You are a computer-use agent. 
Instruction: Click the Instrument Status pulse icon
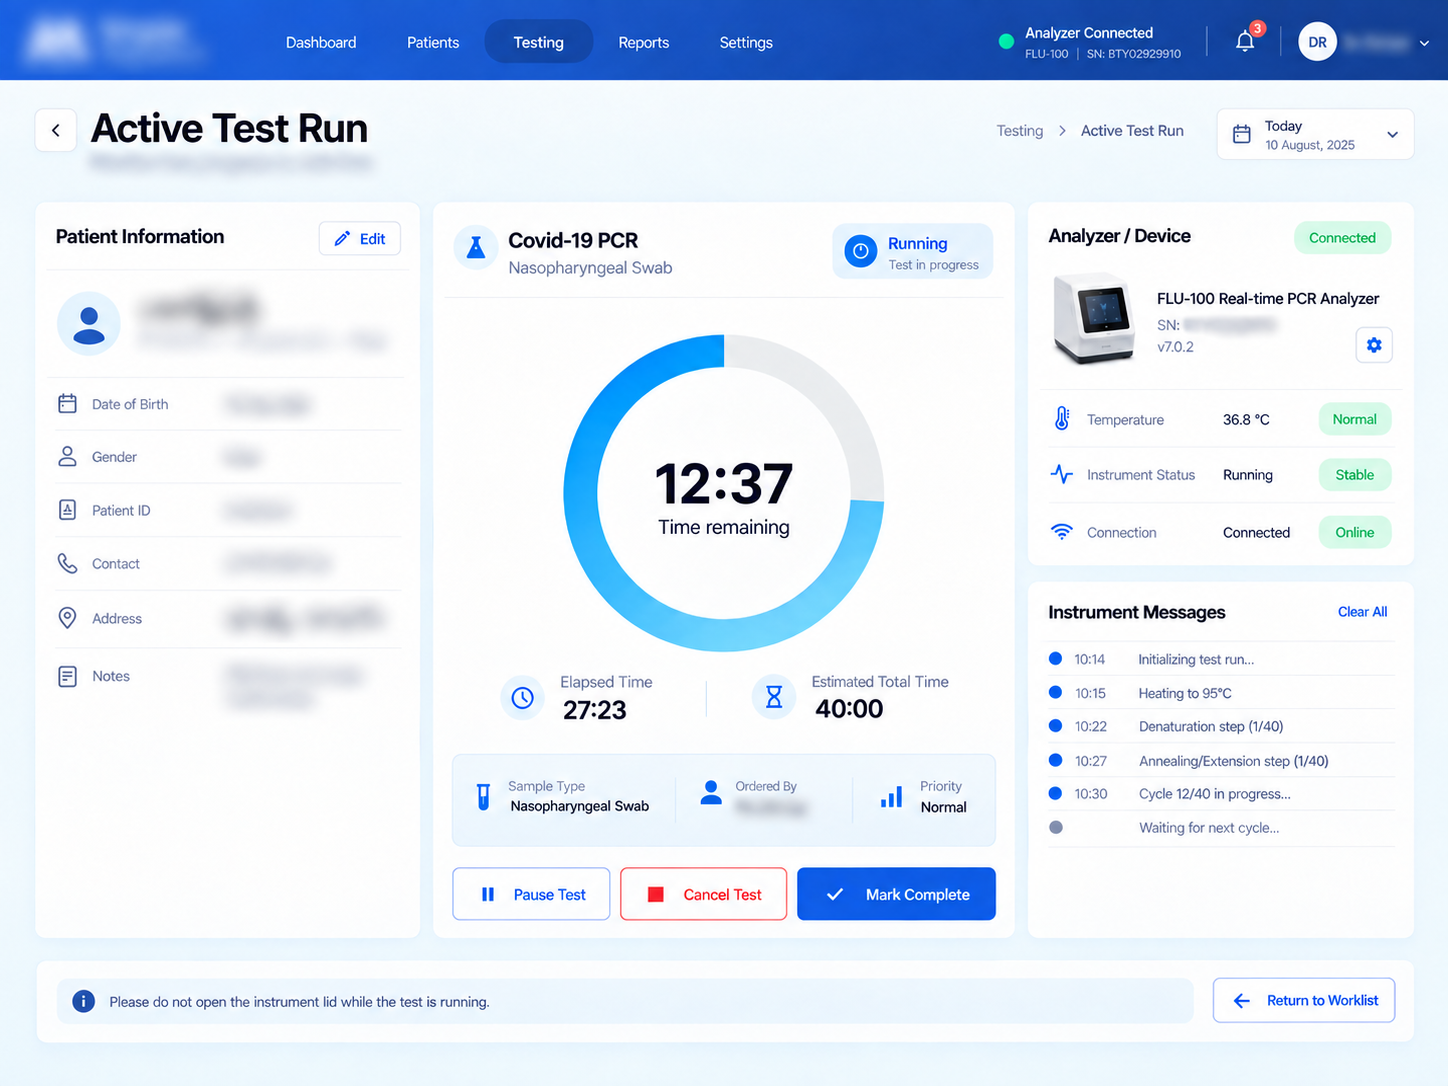[x=1062, y=474]
